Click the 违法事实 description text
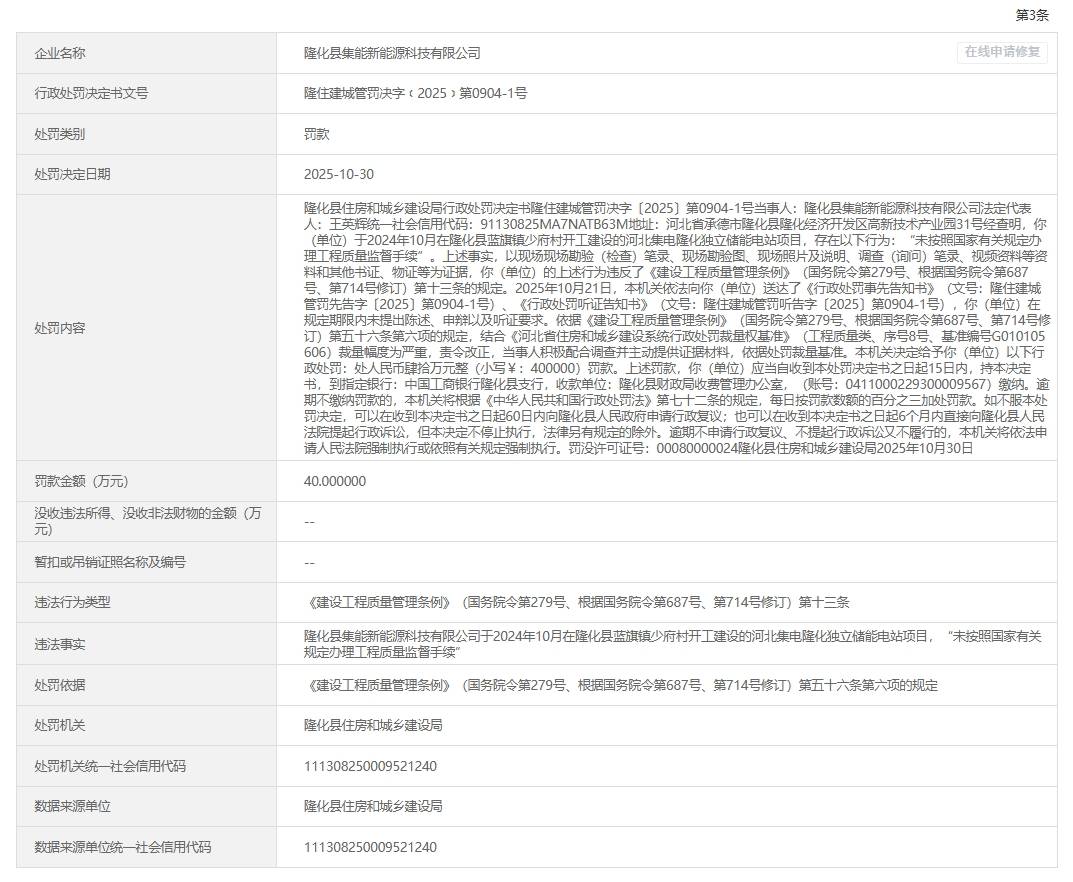Image resolution: width=1073 pixels, height=882 pixels. pyautogui.click(x=676, y=644)
